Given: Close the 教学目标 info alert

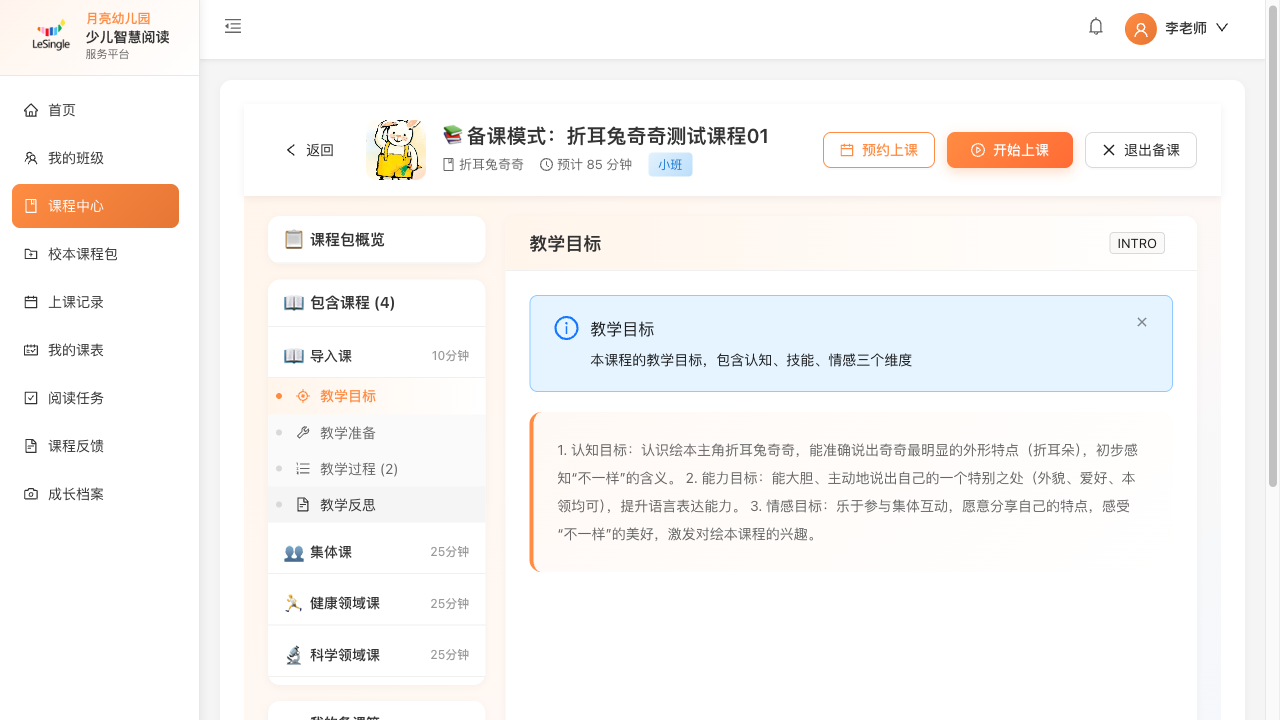Looking at the screenshot, I should tap(1142, 322).
